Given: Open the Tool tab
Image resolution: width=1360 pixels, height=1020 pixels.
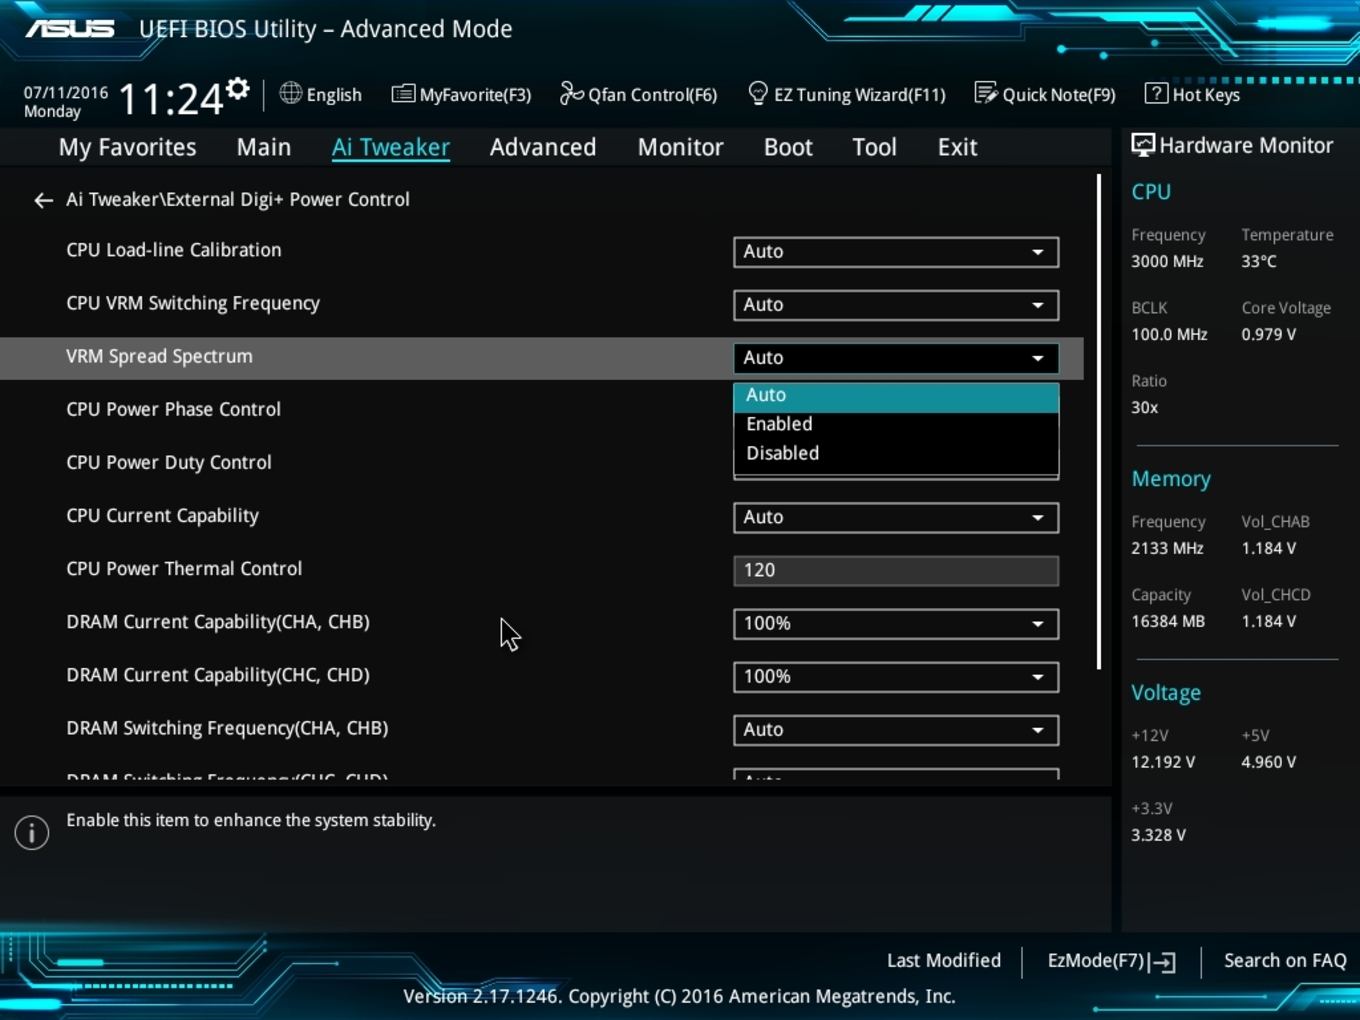Looking at the screenshot, I should pos(874,147).
